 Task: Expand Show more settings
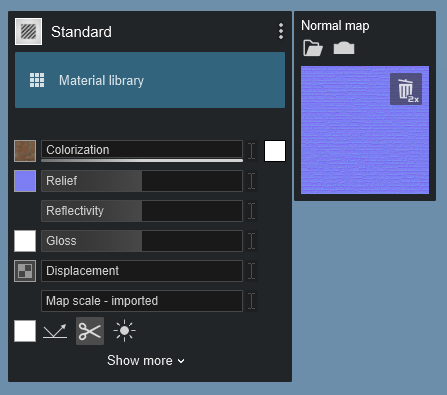click(146, 361)
